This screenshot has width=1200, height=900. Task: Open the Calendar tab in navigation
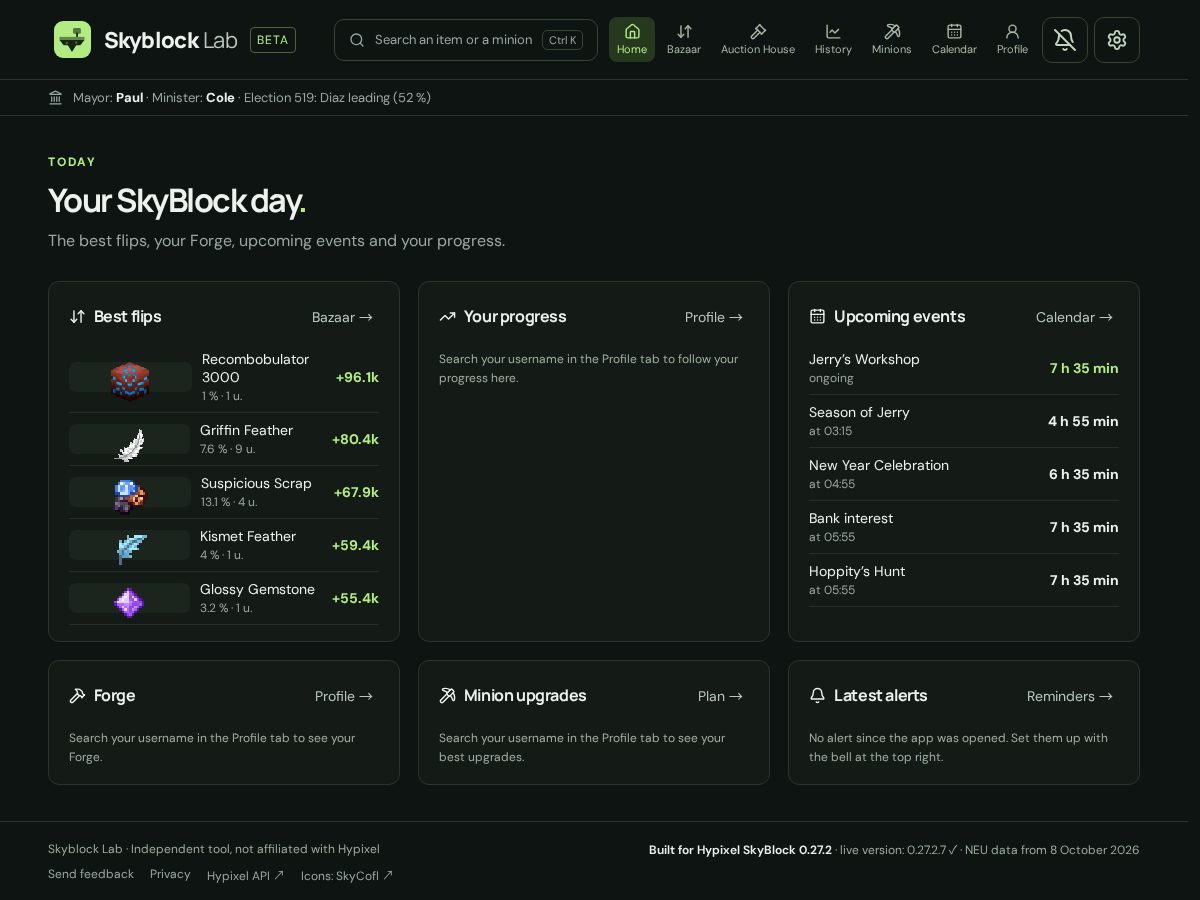coord(954,40)
